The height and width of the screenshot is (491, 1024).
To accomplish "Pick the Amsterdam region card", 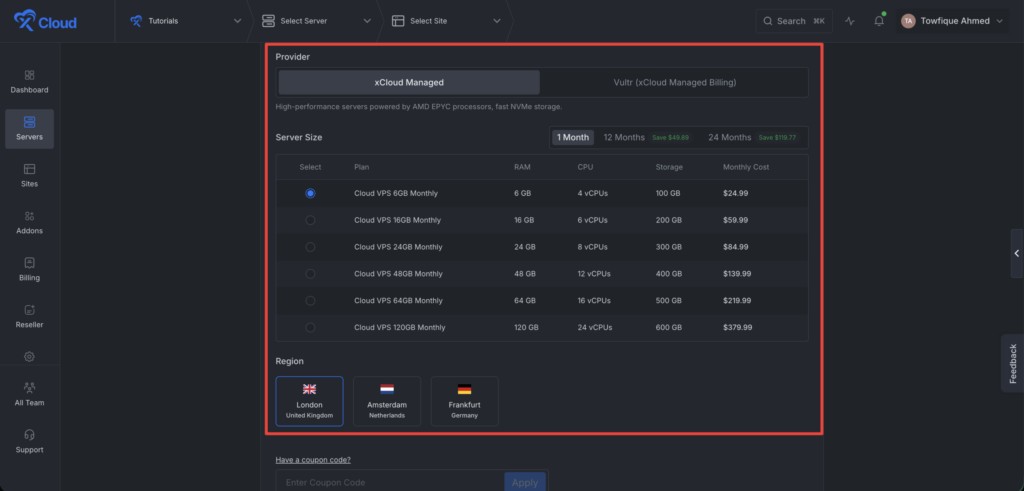I will click(387, 402).
